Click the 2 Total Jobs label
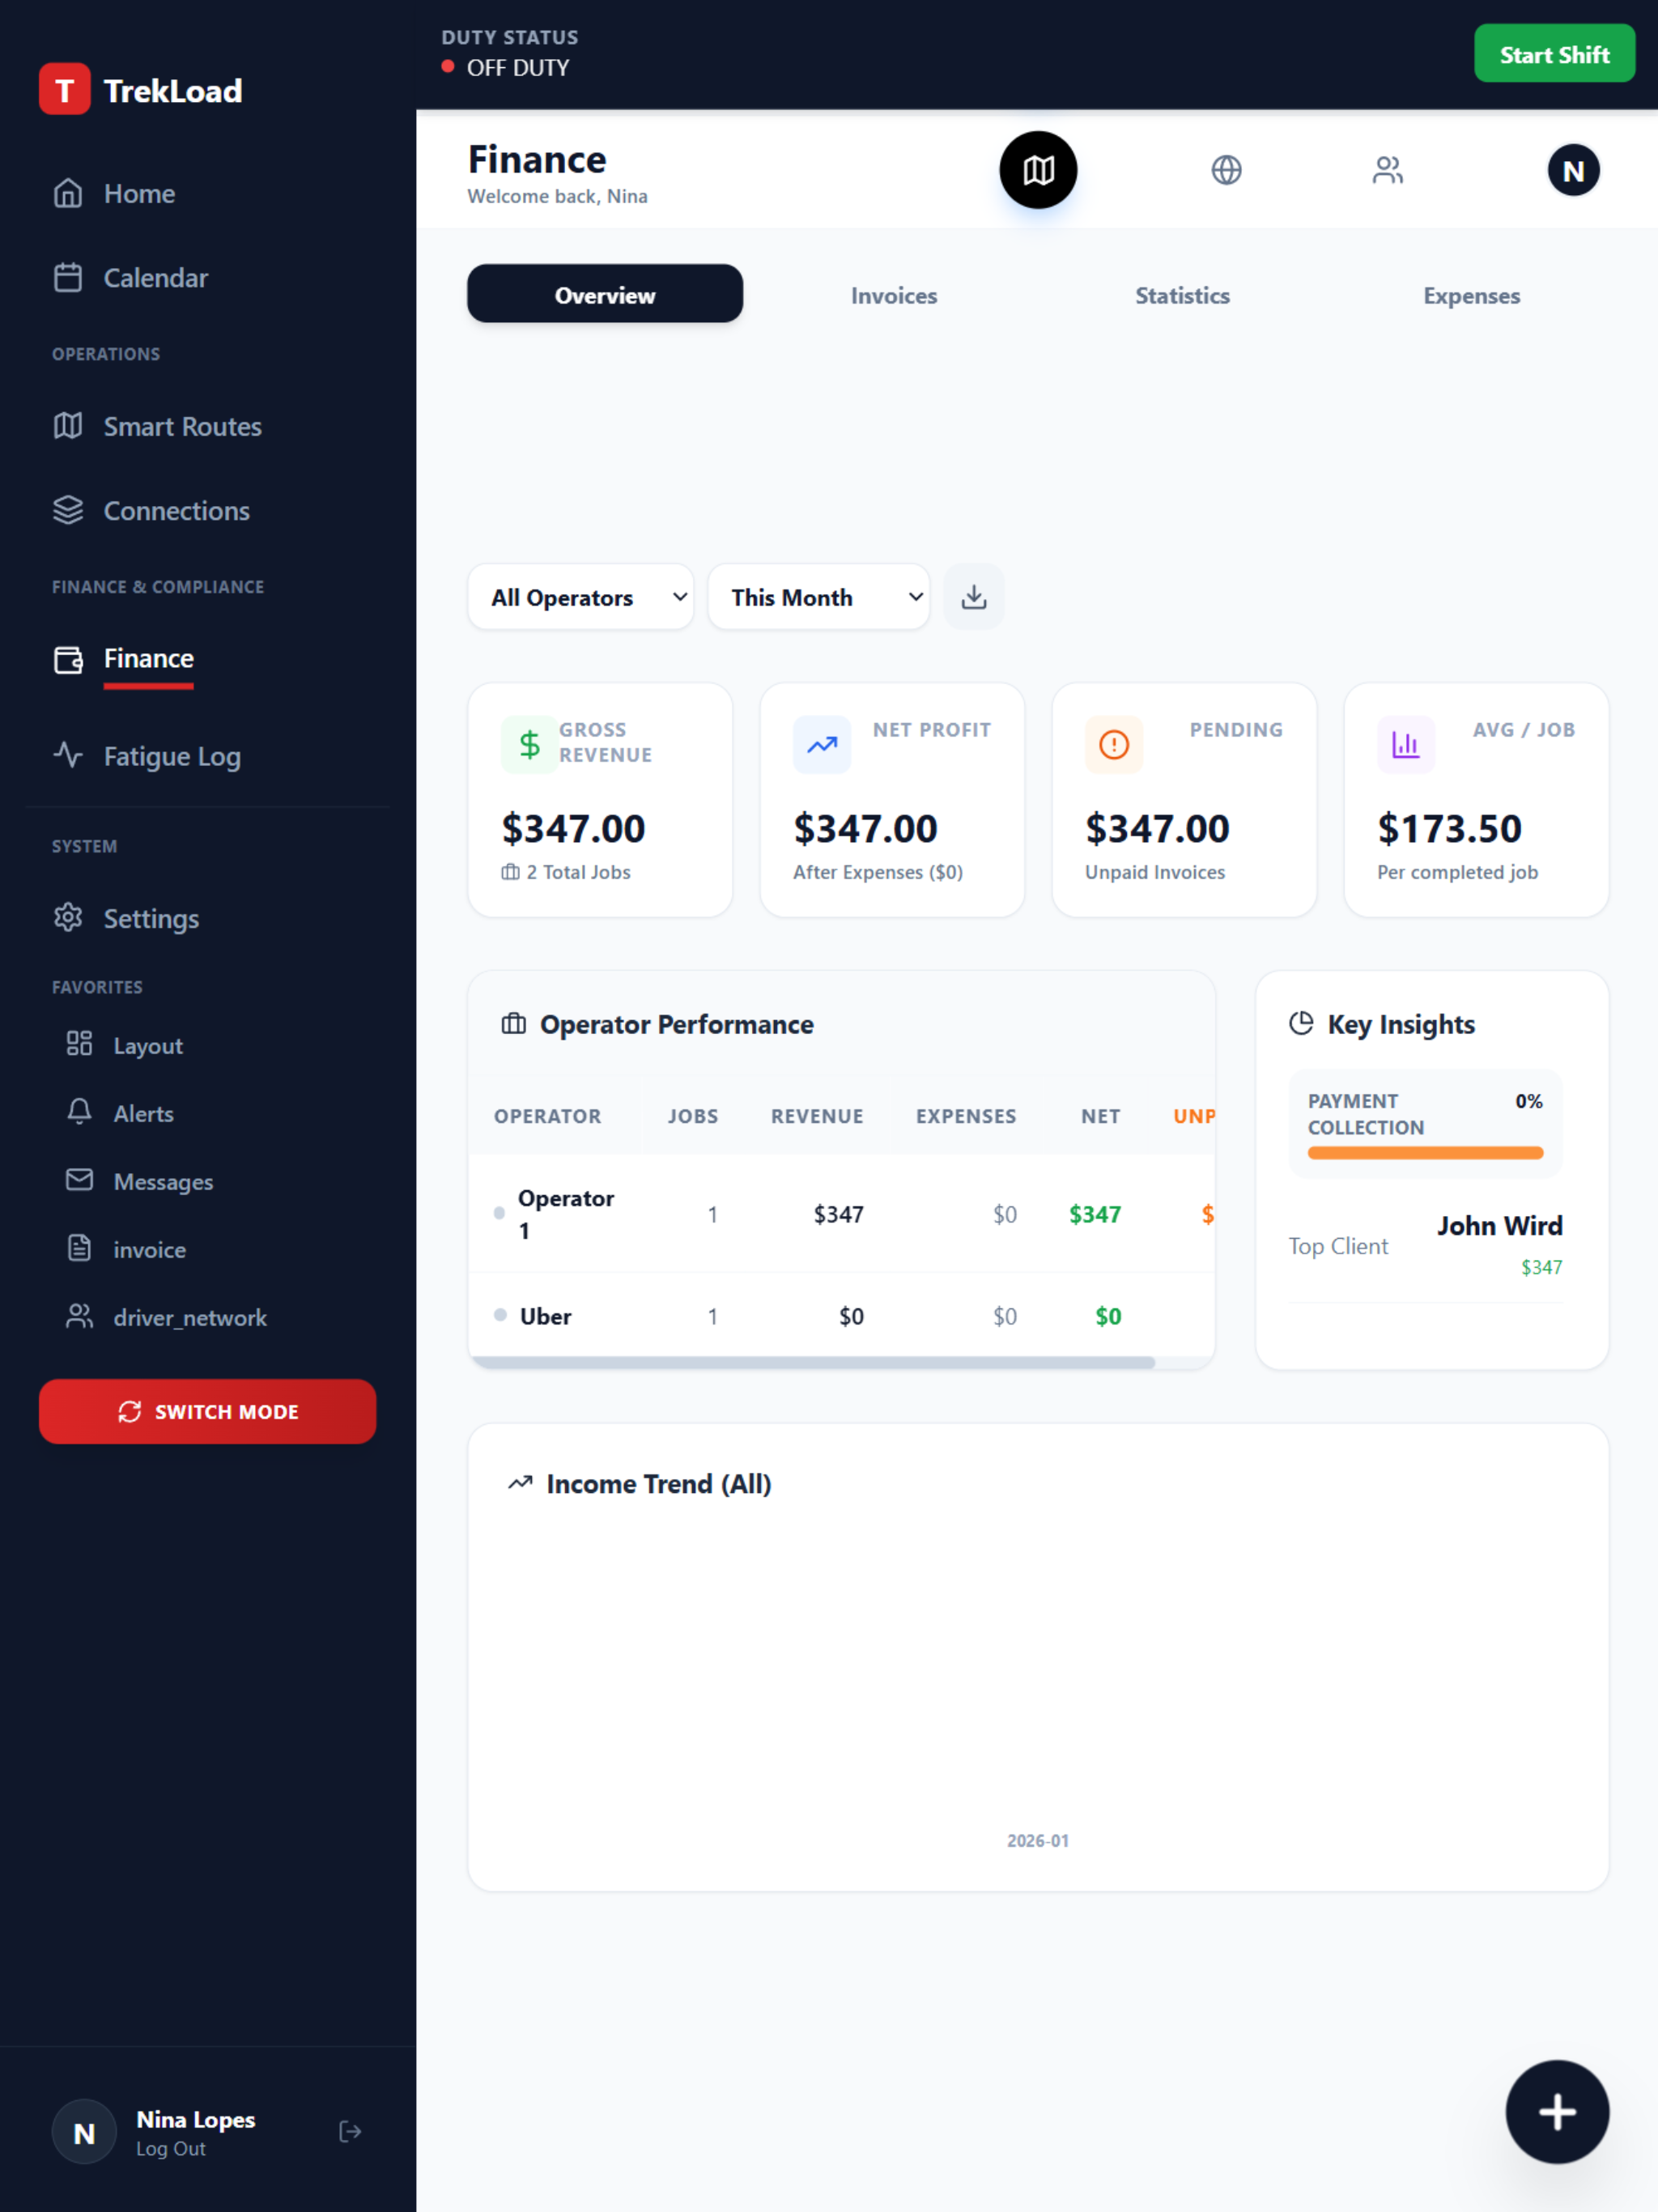1658x2212 pixels. (x=578, y=872)
